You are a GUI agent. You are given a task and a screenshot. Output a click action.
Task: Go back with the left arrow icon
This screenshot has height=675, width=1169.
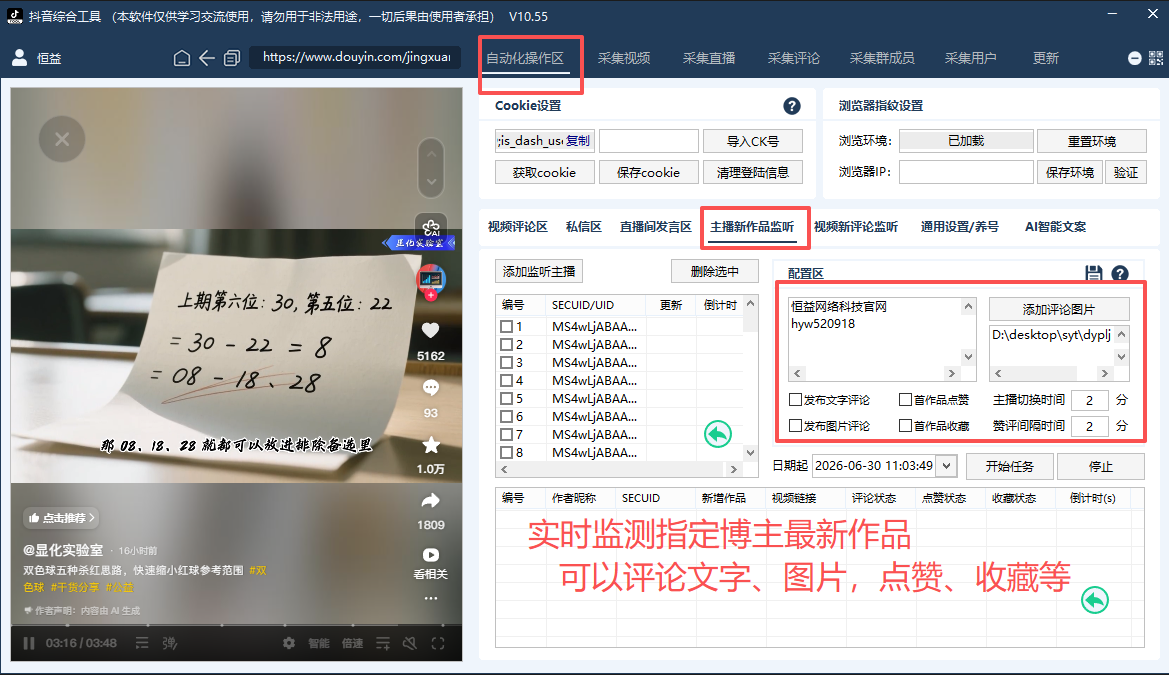pyautogui.click(x=207, y=58)
